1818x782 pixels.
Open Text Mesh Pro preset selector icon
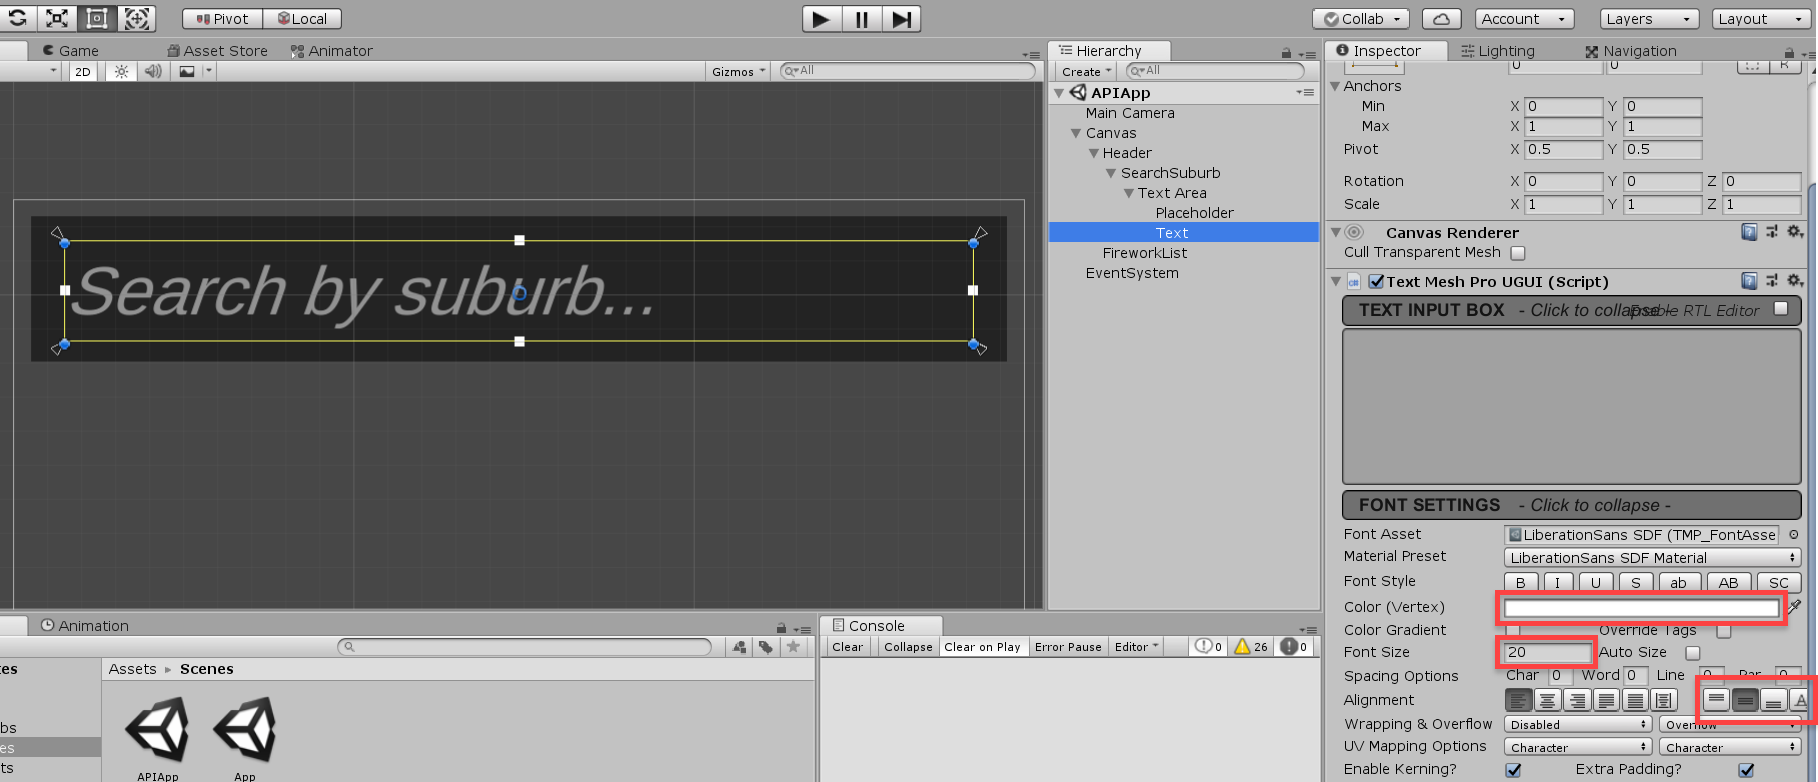1772,281
